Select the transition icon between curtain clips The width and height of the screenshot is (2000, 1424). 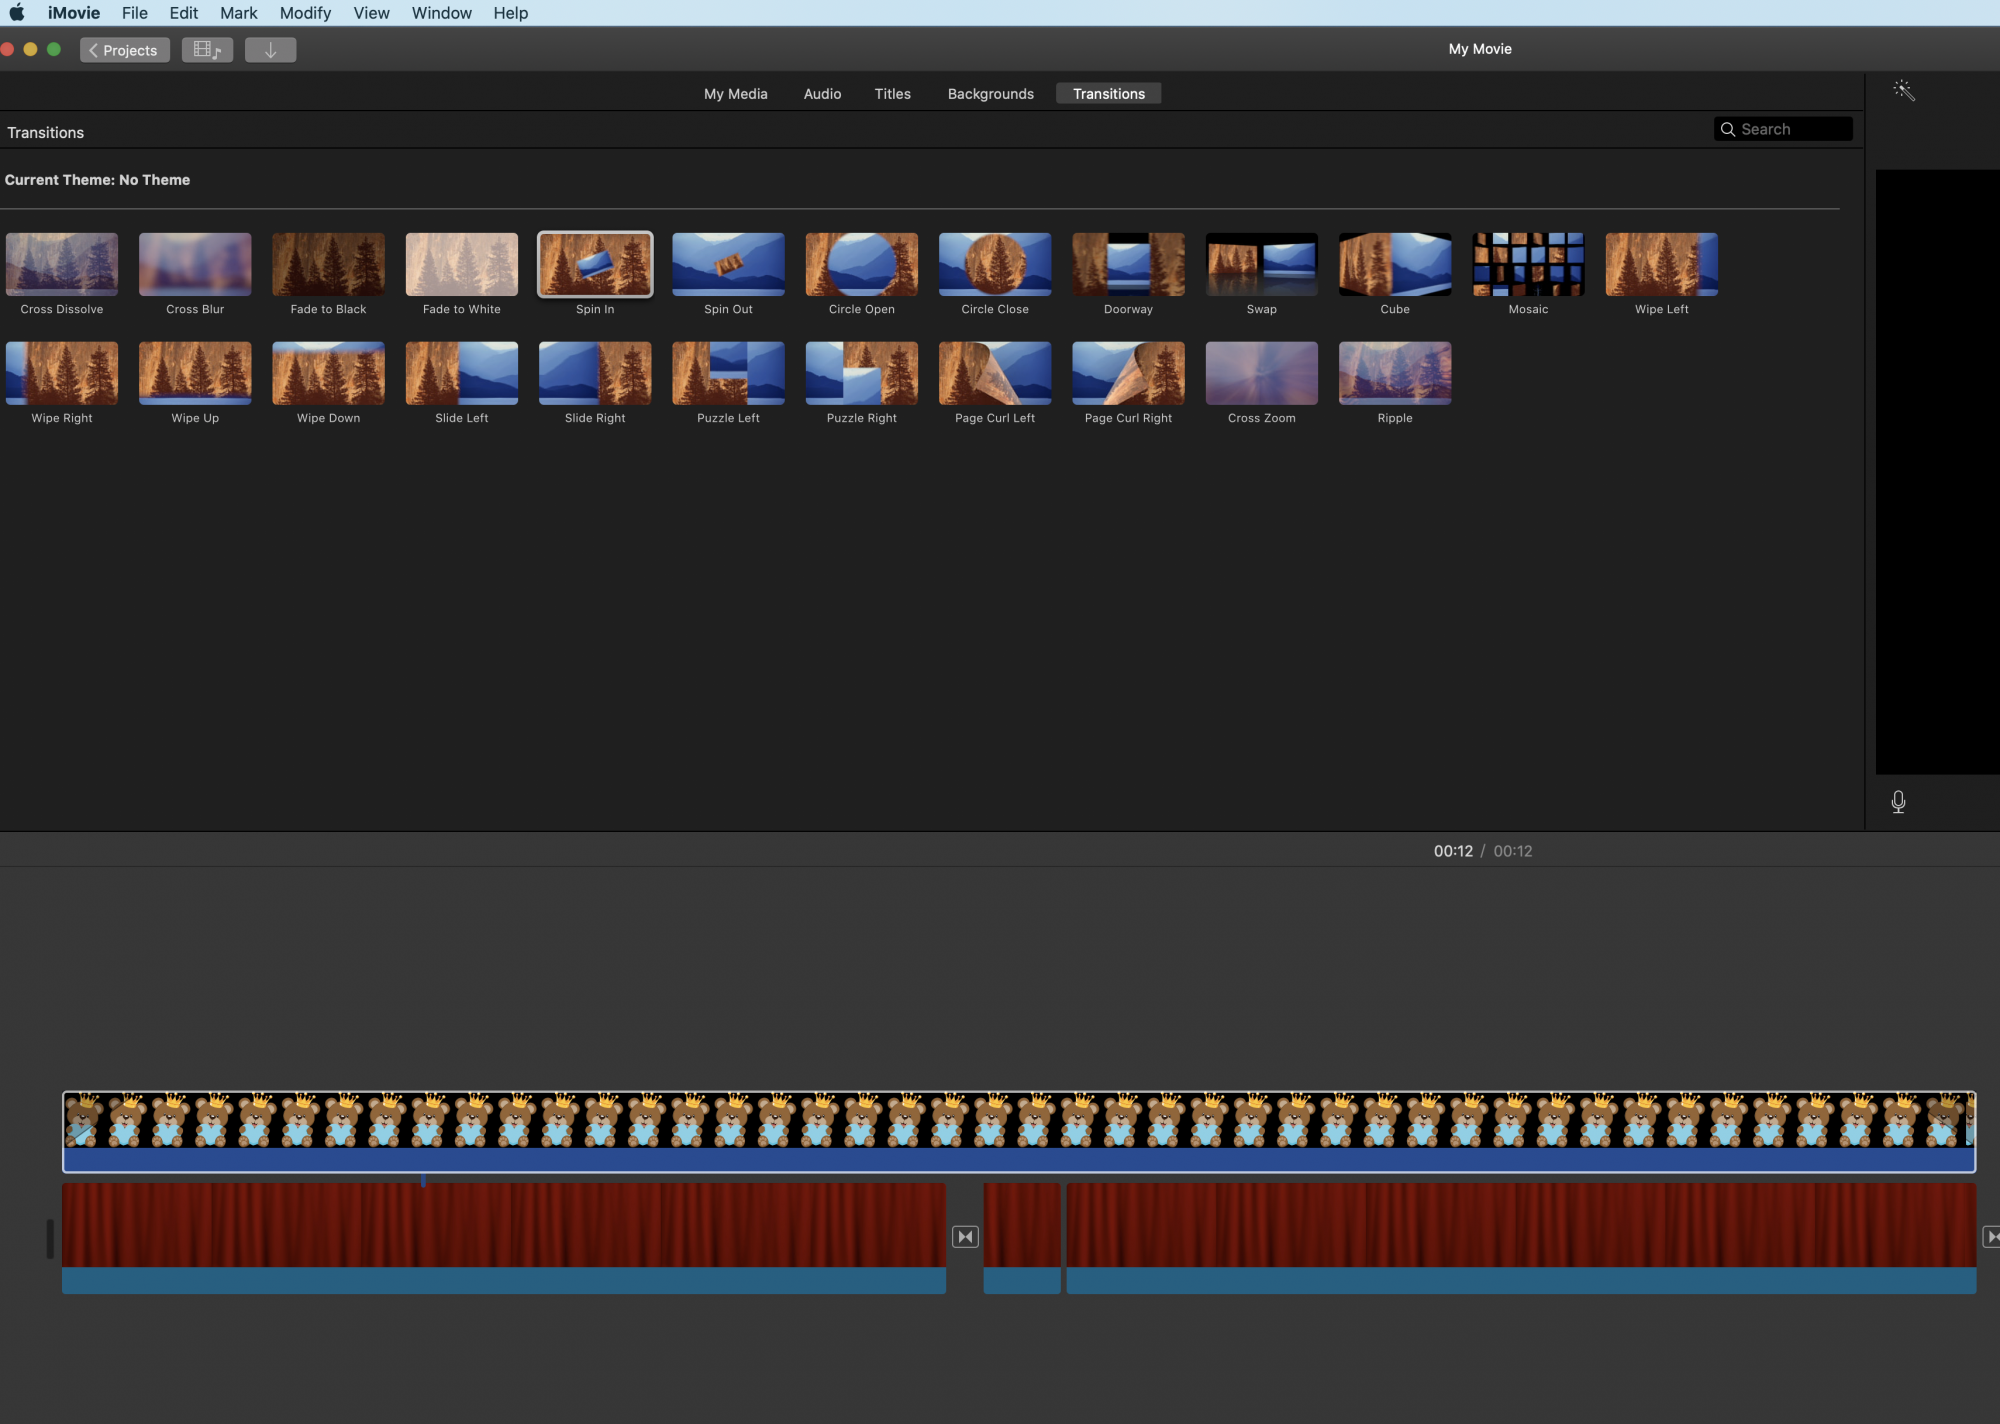965,1237
